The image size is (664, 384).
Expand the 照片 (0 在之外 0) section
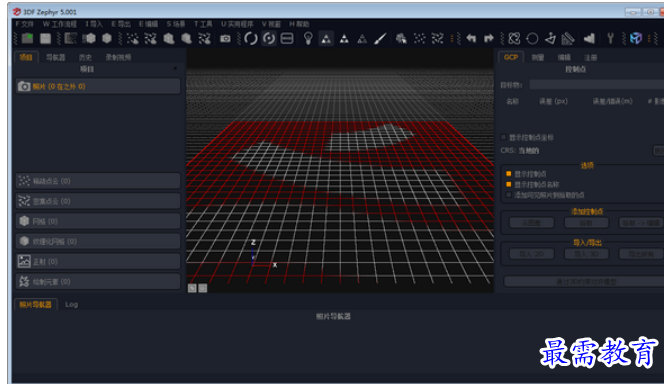pos(98,86)
